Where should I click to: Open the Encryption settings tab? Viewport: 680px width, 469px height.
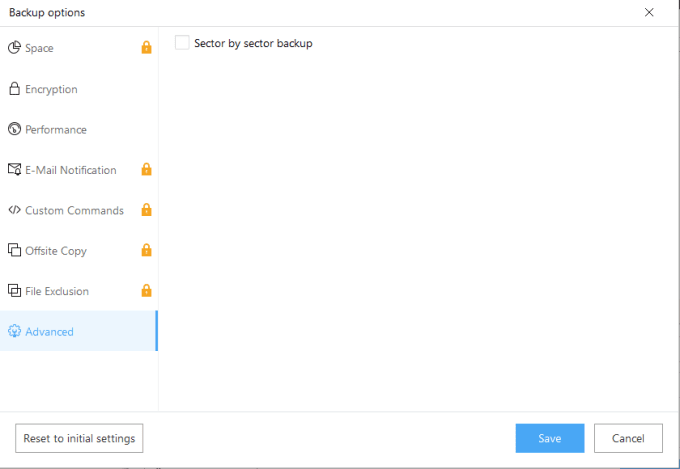[51, 89]
